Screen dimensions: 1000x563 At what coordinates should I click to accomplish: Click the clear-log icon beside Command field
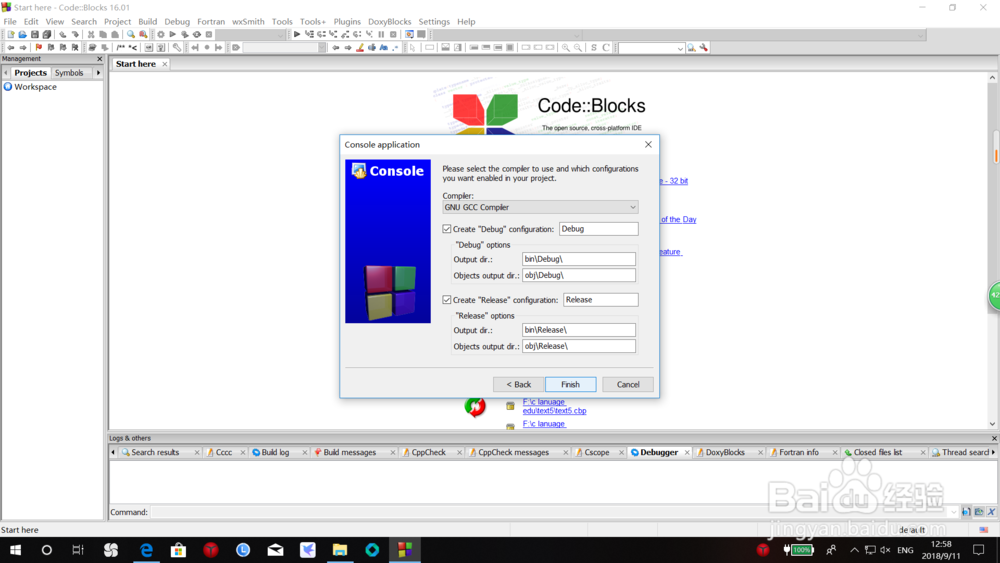(991, 512)
